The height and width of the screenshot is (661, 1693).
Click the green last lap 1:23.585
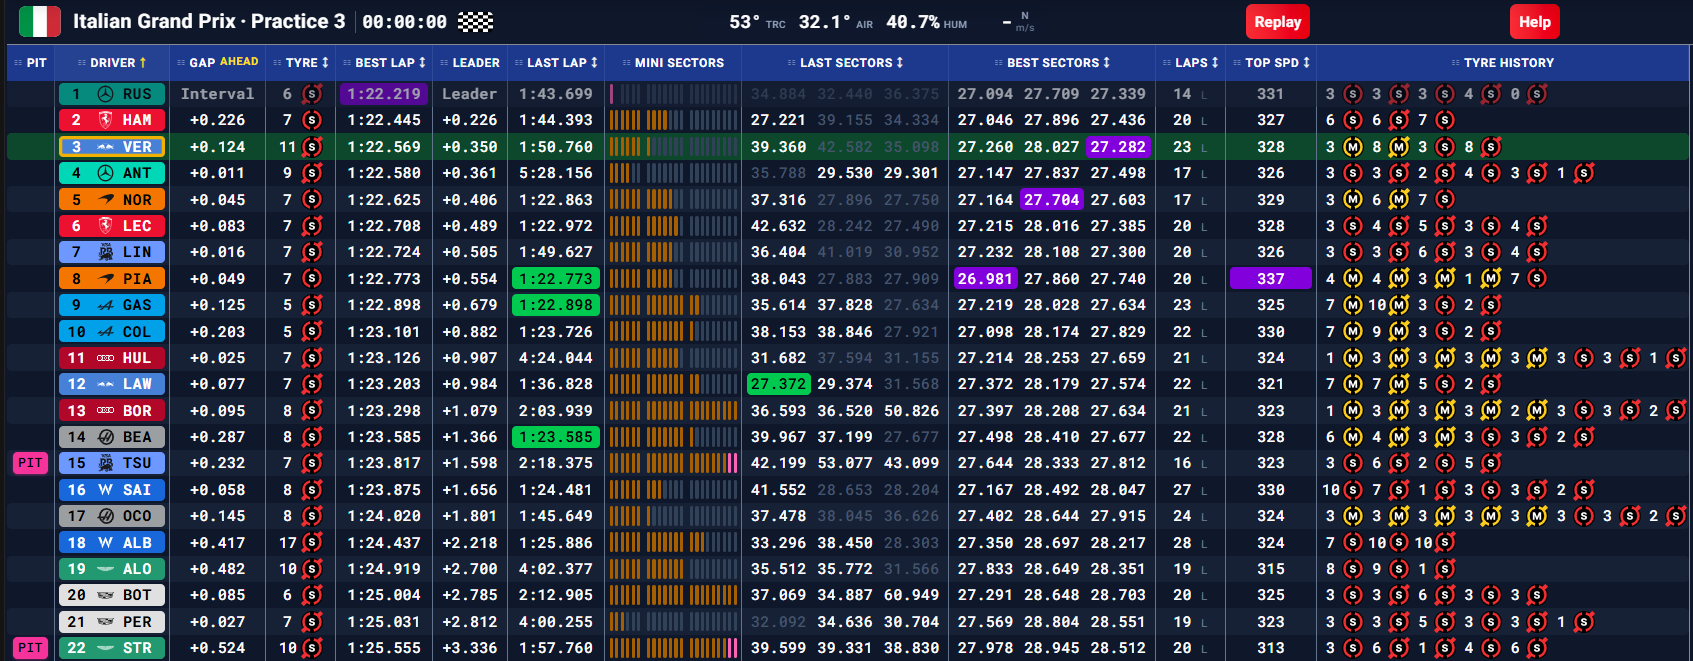tap(556, 437)
